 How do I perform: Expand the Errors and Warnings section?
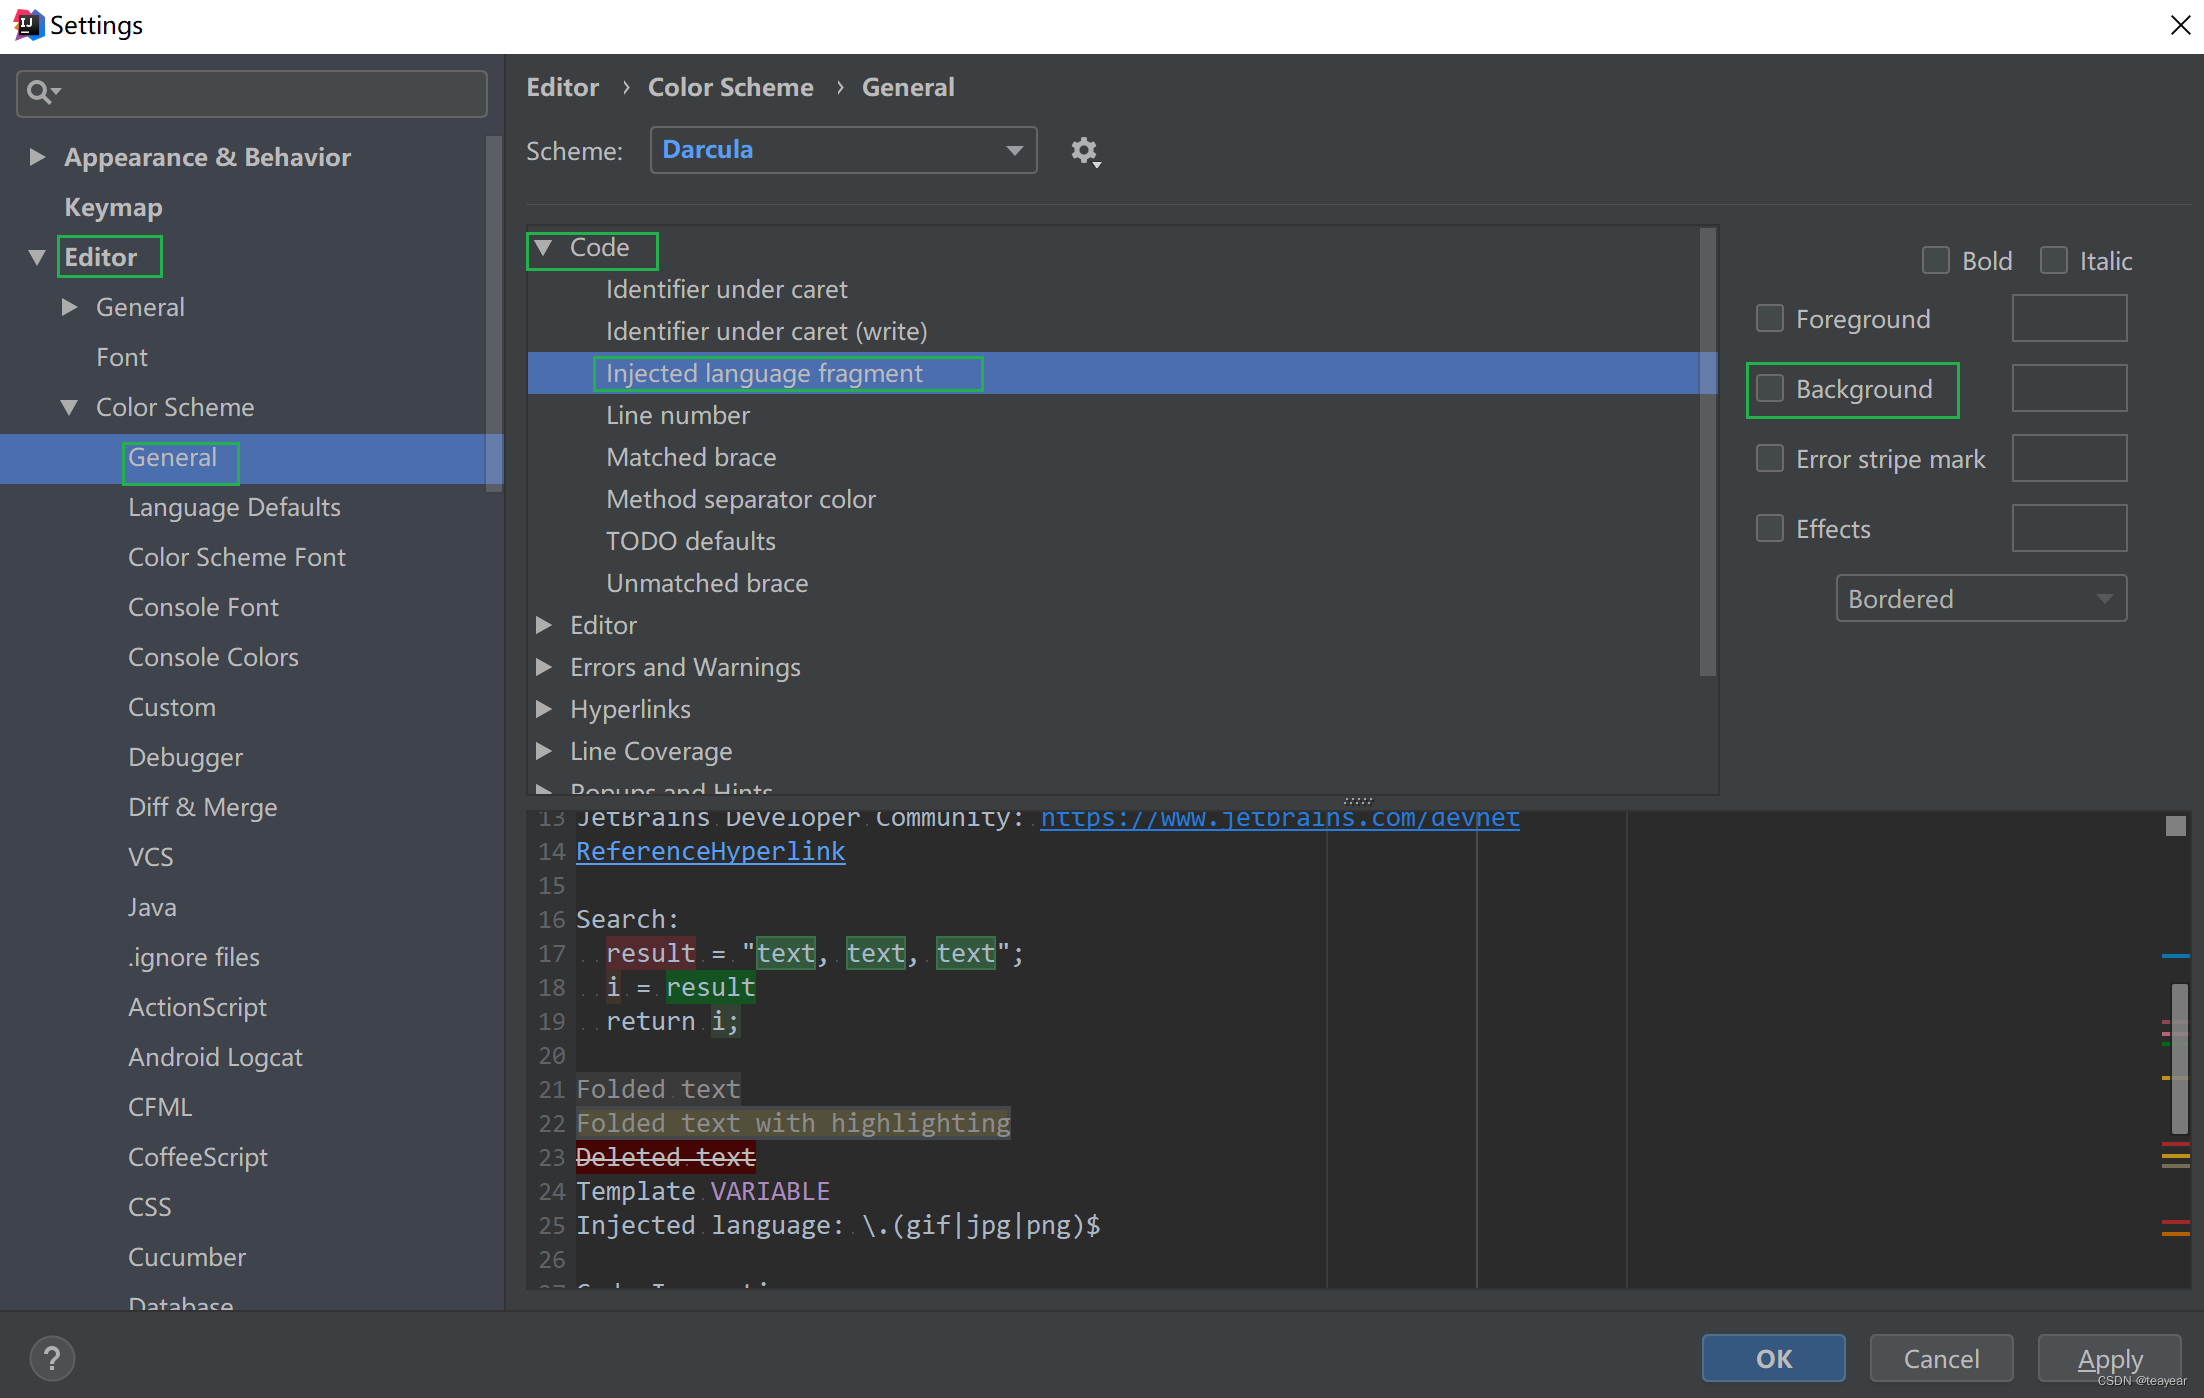[x=548, y=667]
